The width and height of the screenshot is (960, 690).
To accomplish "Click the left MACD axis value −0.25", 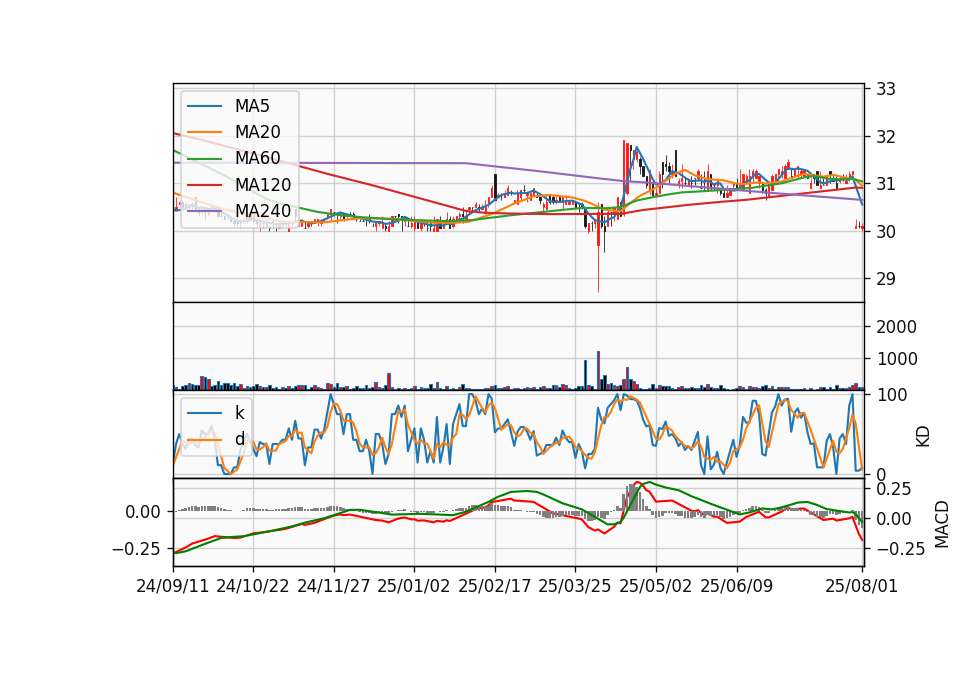I will coord(136,549).
